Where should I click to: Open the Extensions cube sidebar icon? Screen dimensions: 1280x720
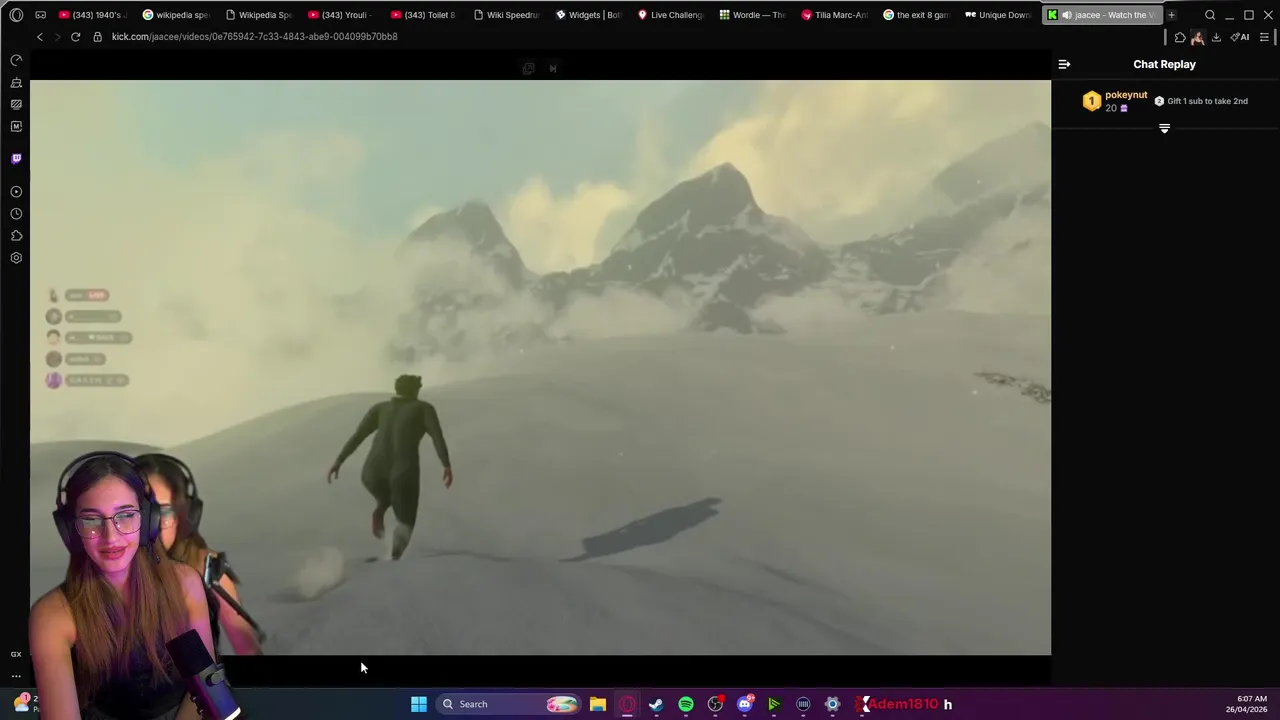16,236
